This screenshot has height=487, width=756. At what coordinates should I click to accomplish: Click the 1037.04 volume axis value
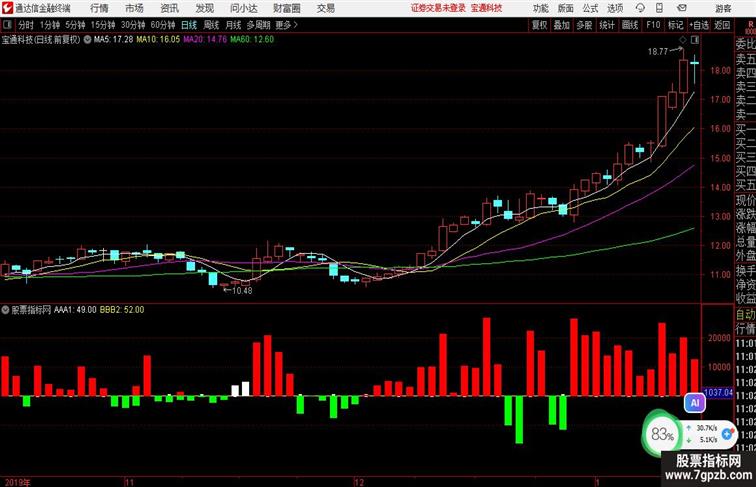718,392
